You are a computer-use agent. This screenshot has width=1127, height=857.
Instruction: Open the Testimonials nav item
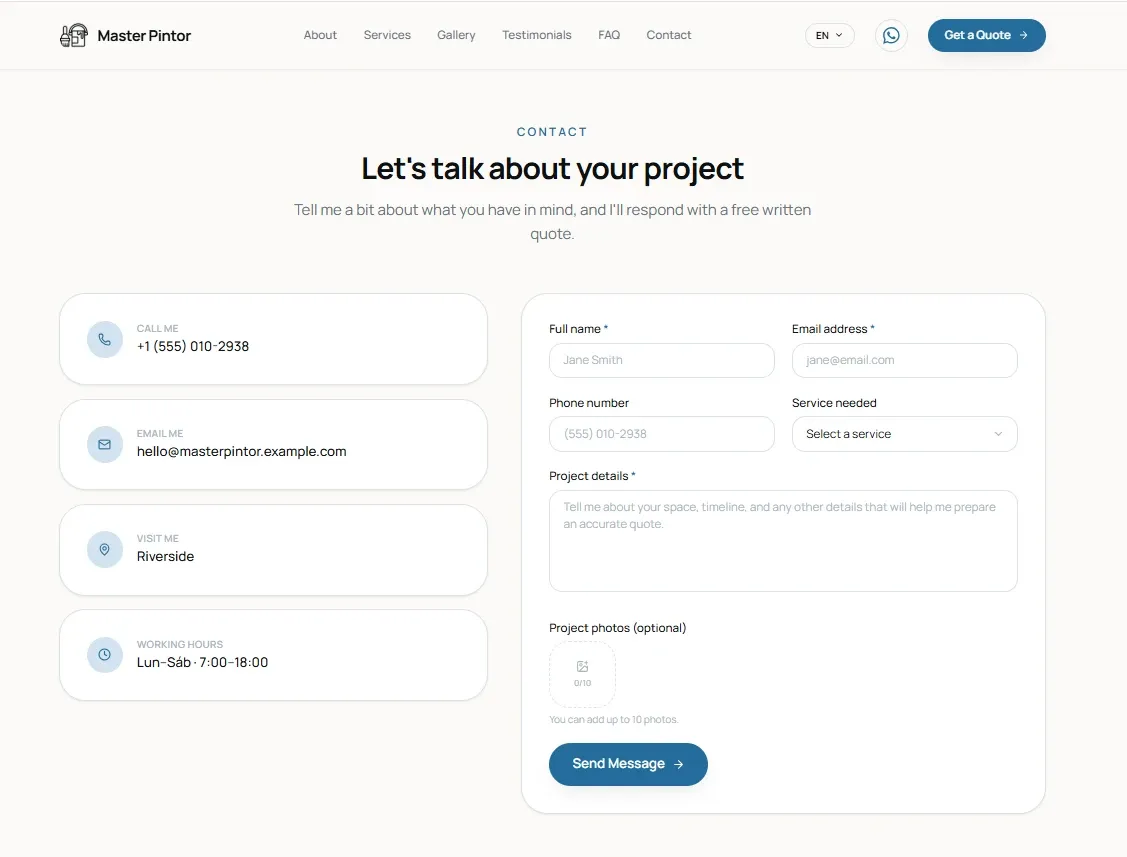point(537,35)
